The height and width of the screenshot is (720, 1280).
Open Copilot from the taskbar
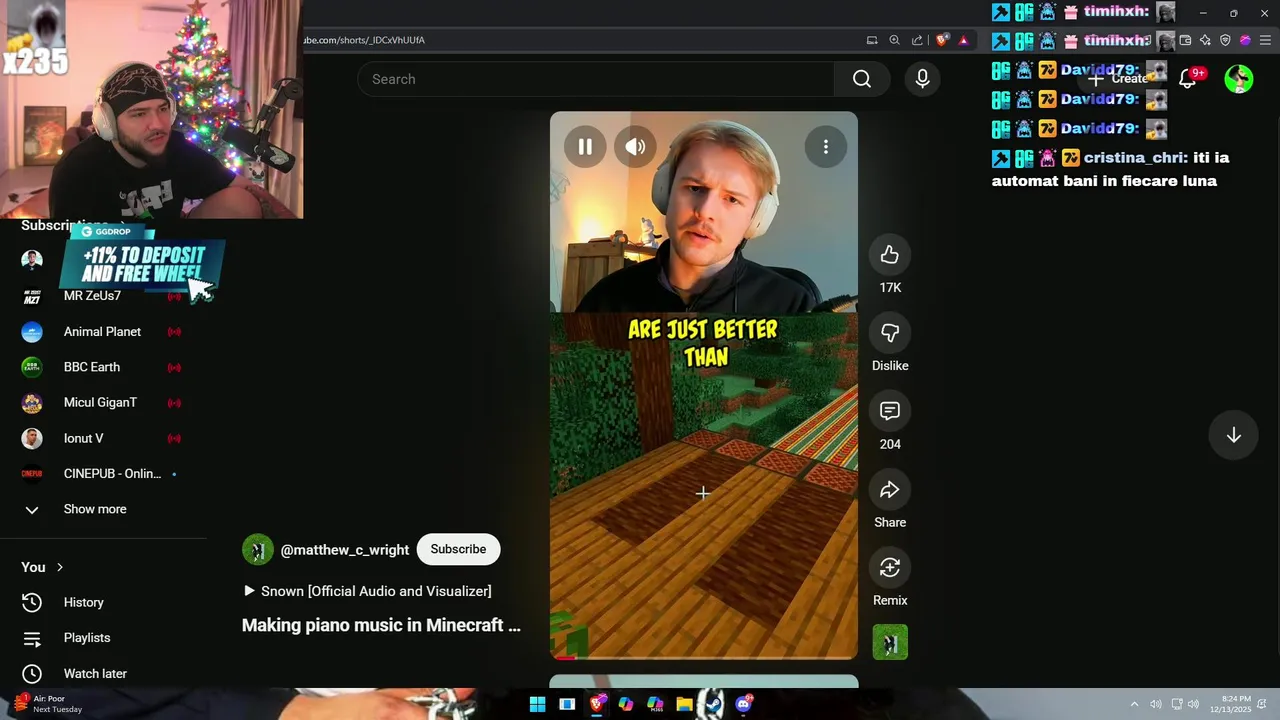pyautogui.click(x=626, y=704)
